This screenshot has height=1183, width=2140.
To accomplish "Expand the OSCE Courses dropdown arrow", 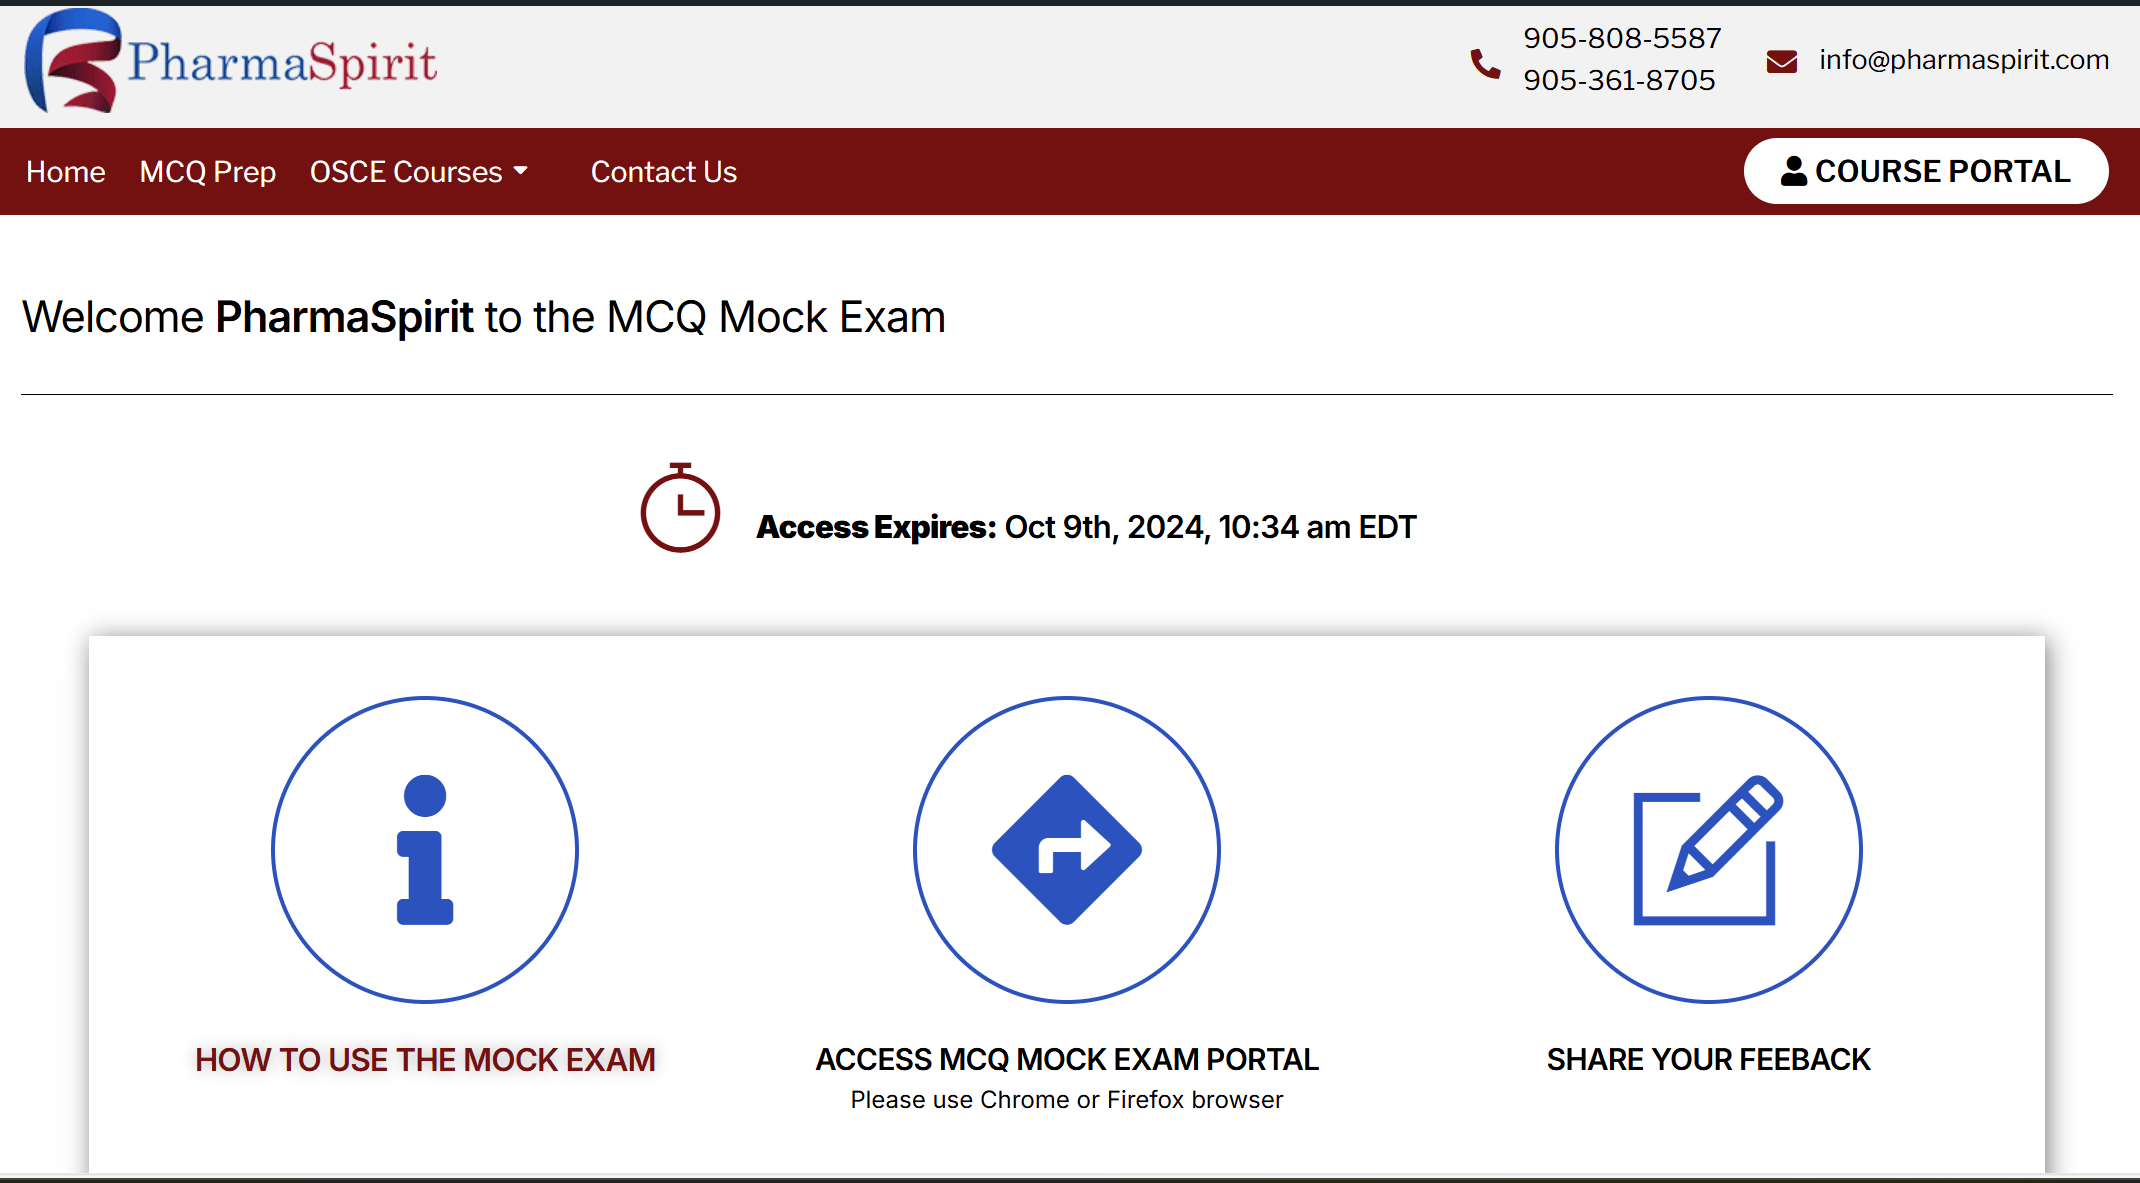I will [521, 171].
